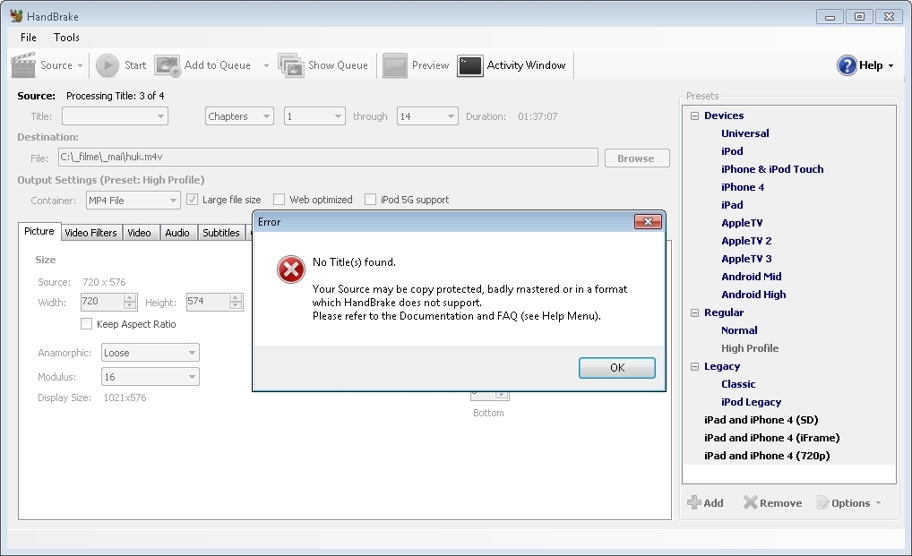Viewport: 912px width, 556px height.
Task: Open the Add to Queue dropdown arrow
Action: tap(266, 66)
